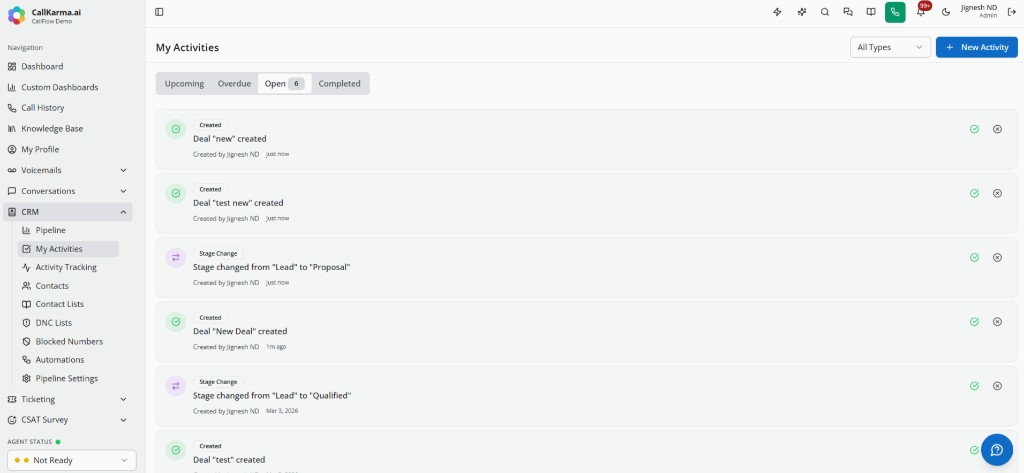Open Pipeline under CRM
The image size is (1024, 473).
tap(68, 230)
